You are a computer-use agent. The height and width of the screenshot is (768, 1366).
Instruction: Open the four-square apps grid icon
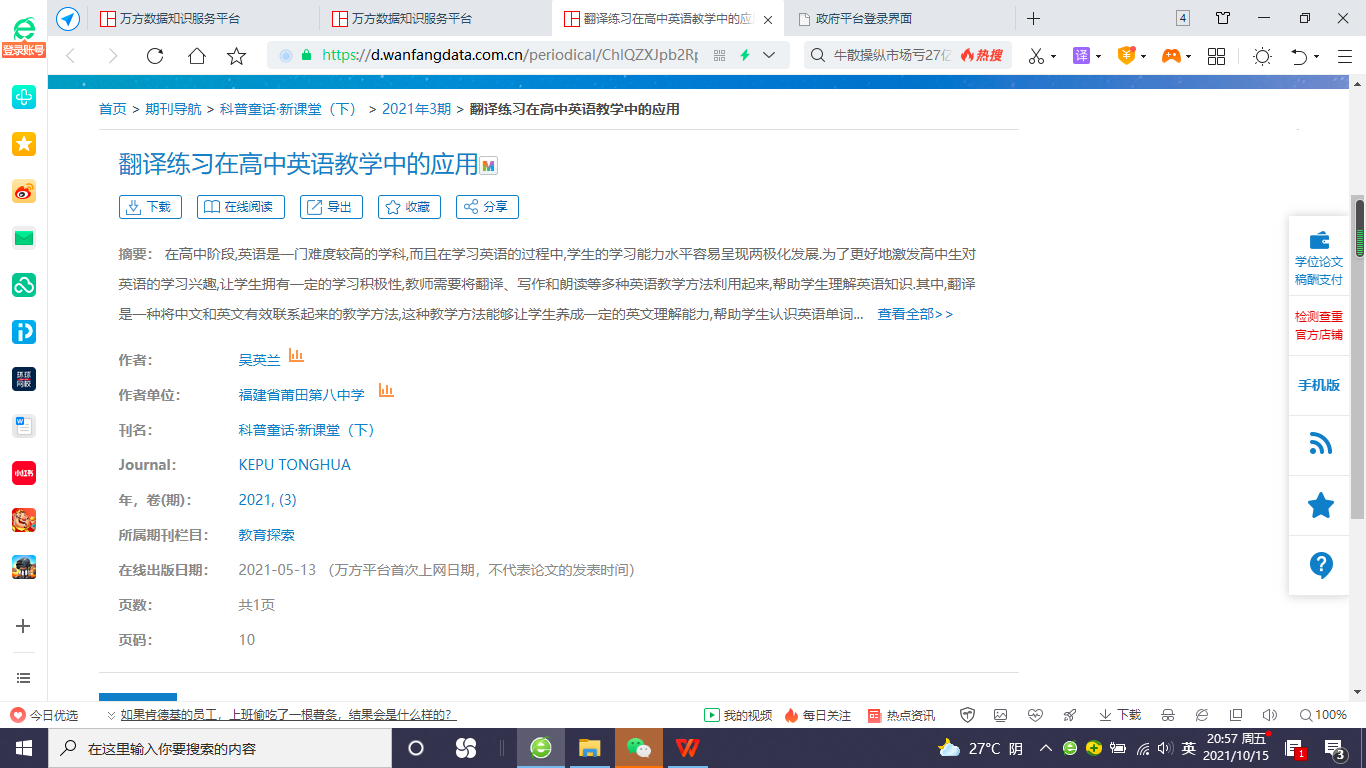[x=1216, y=56]
